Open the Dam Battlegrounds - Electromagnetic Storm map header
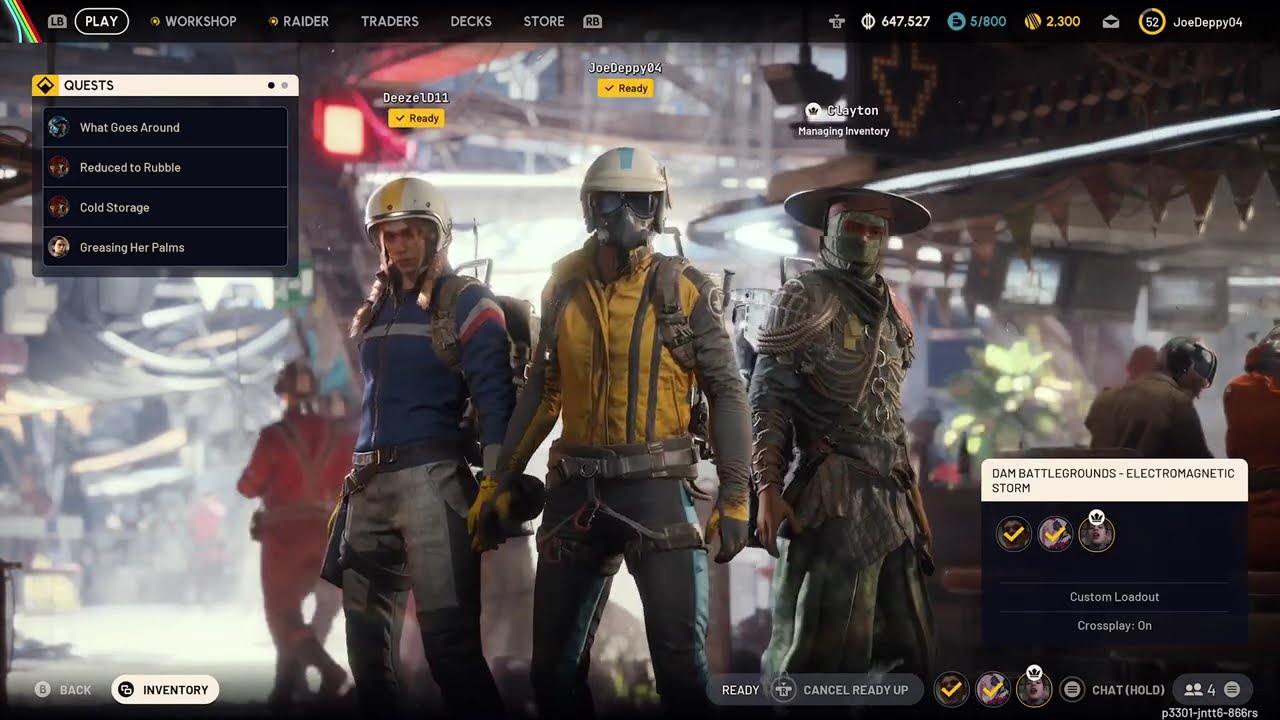 click(x=1114, y=480)
